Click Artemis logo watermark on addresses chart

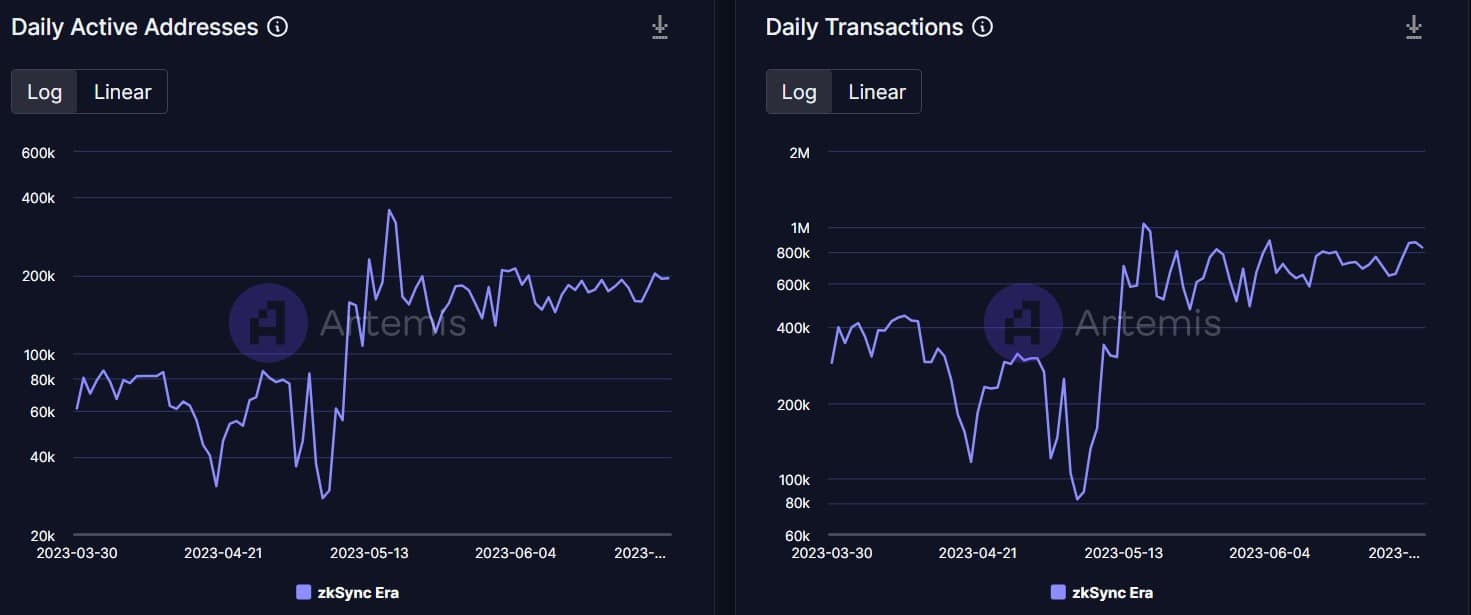pyautogui.click(x=268, y=322)
